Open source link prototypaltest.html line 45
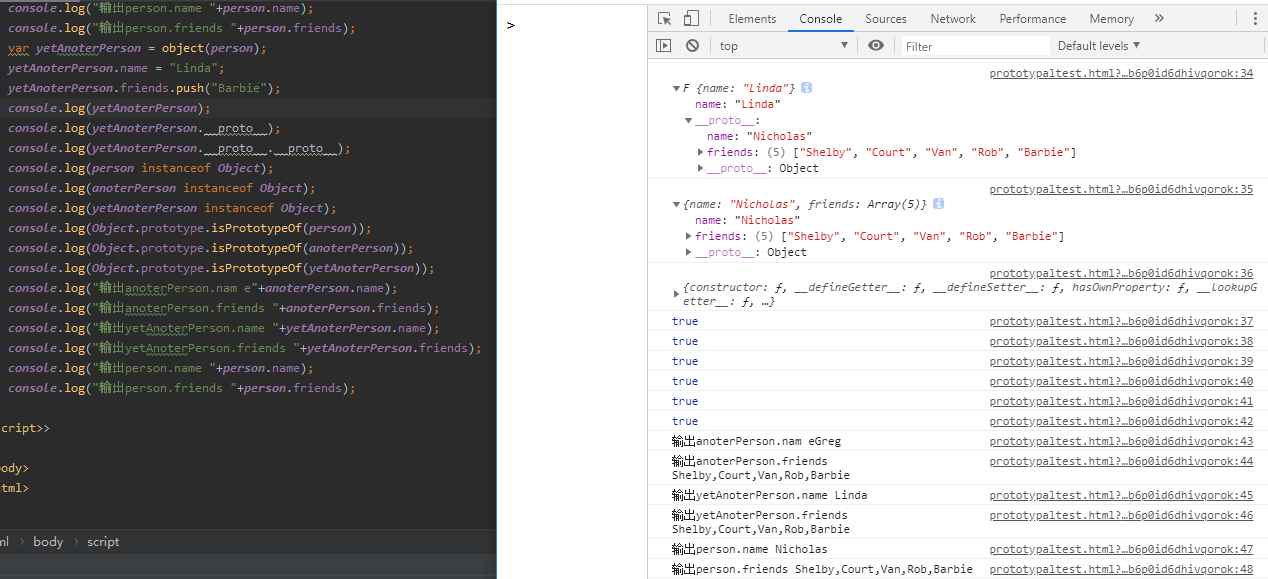This screenshot has height=579, width=1268. click(x=1121, y=495)
